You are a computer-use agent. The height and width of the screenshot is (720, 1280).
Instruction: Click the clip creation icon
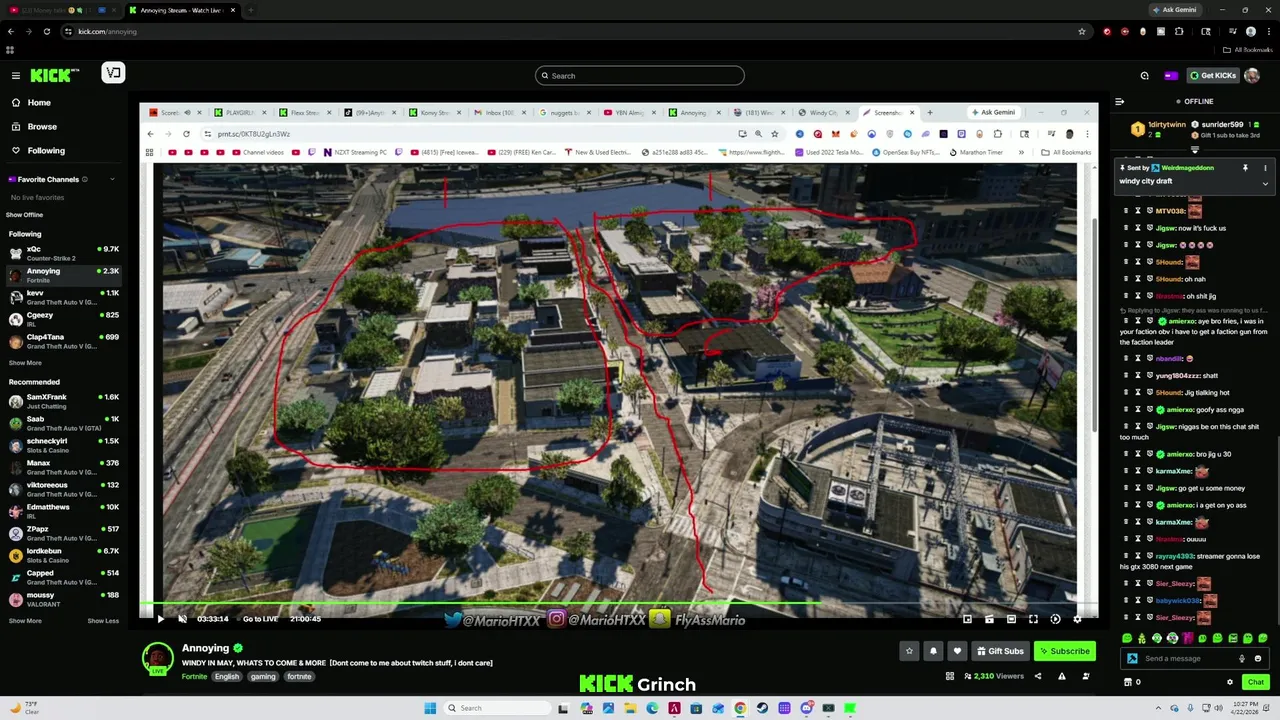coord(989,619)
